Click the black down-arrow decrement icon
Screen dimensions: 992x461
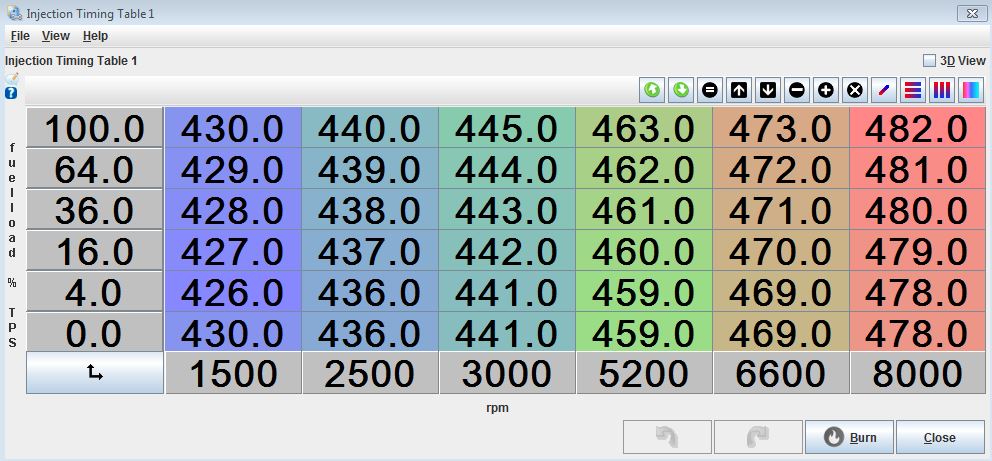point(768,90)
